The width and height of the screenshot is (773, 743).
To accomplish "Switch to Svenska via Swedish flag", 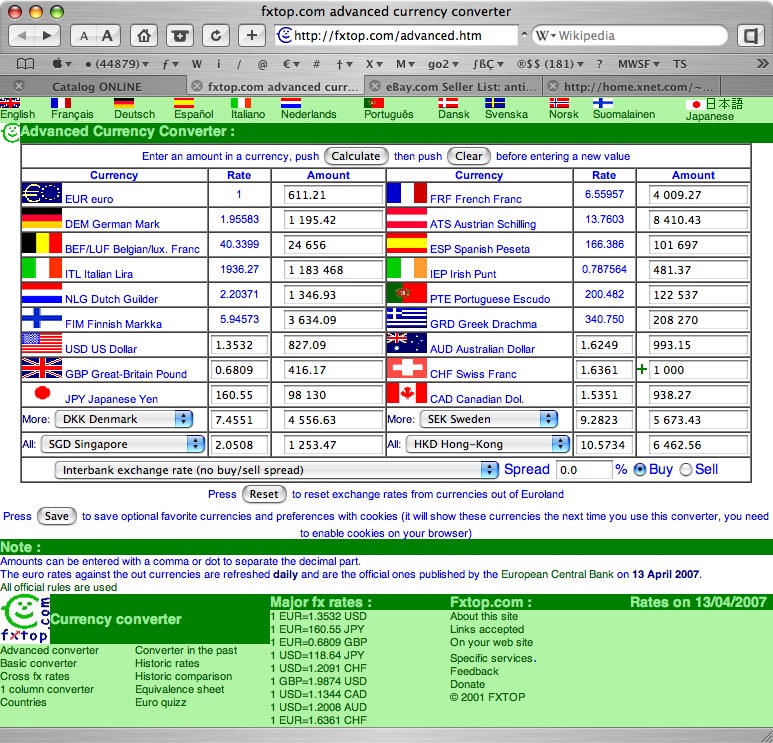I will pyautogui.click(x=495, y=103).
